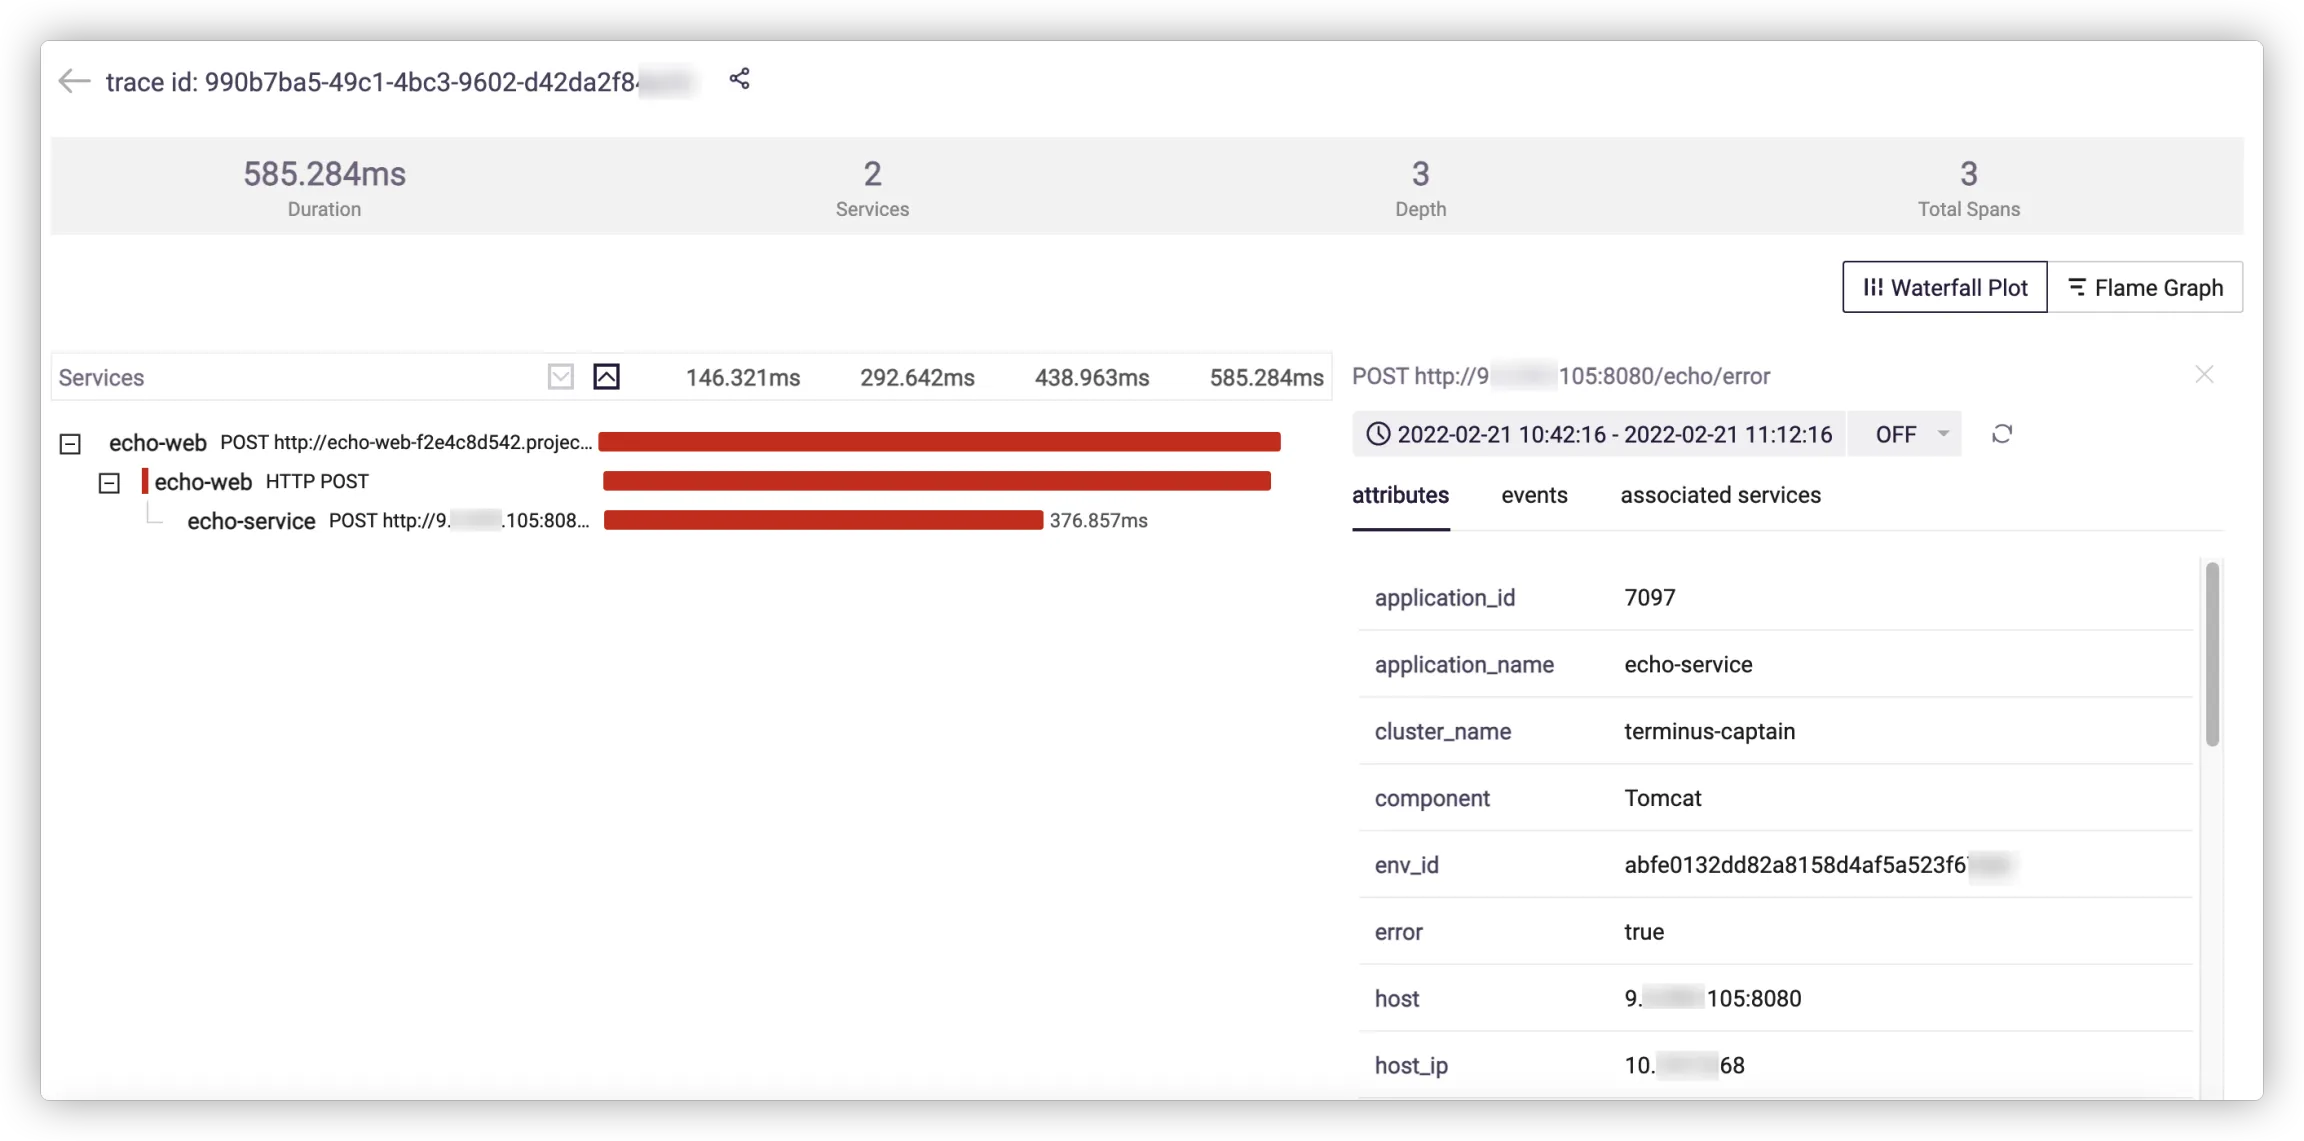2304x1141 pixels.
Task: Switch to the events tab
Action: pyautogui.click(x=1534, y=495)
